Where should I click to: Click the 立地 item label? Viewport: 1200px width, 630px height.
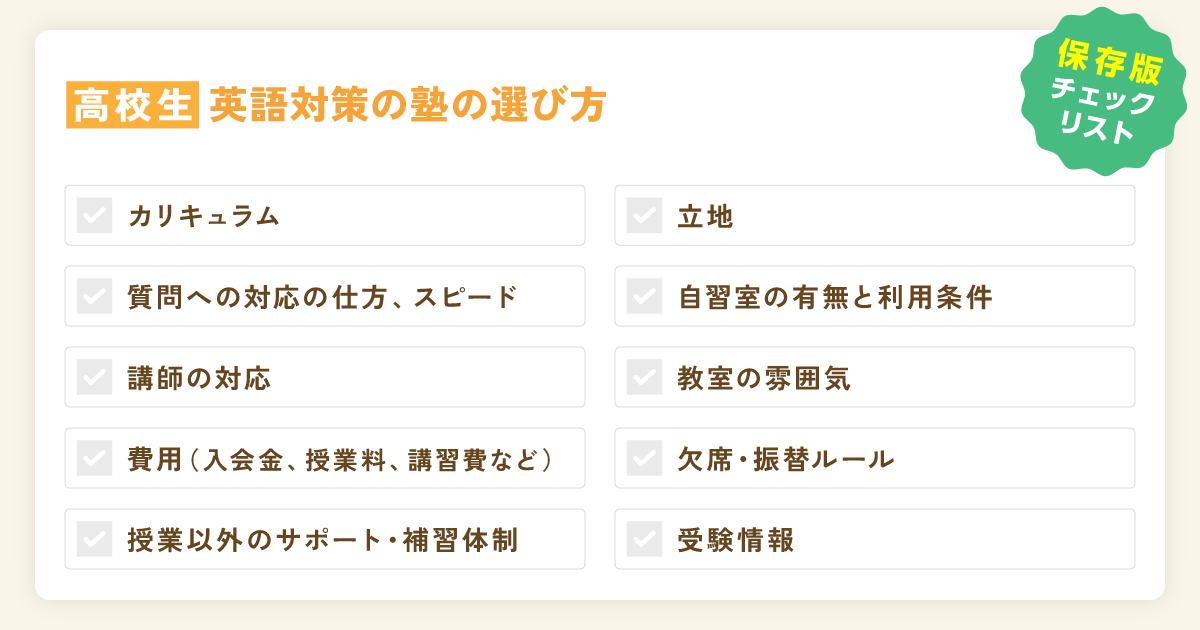click(706, 216)
